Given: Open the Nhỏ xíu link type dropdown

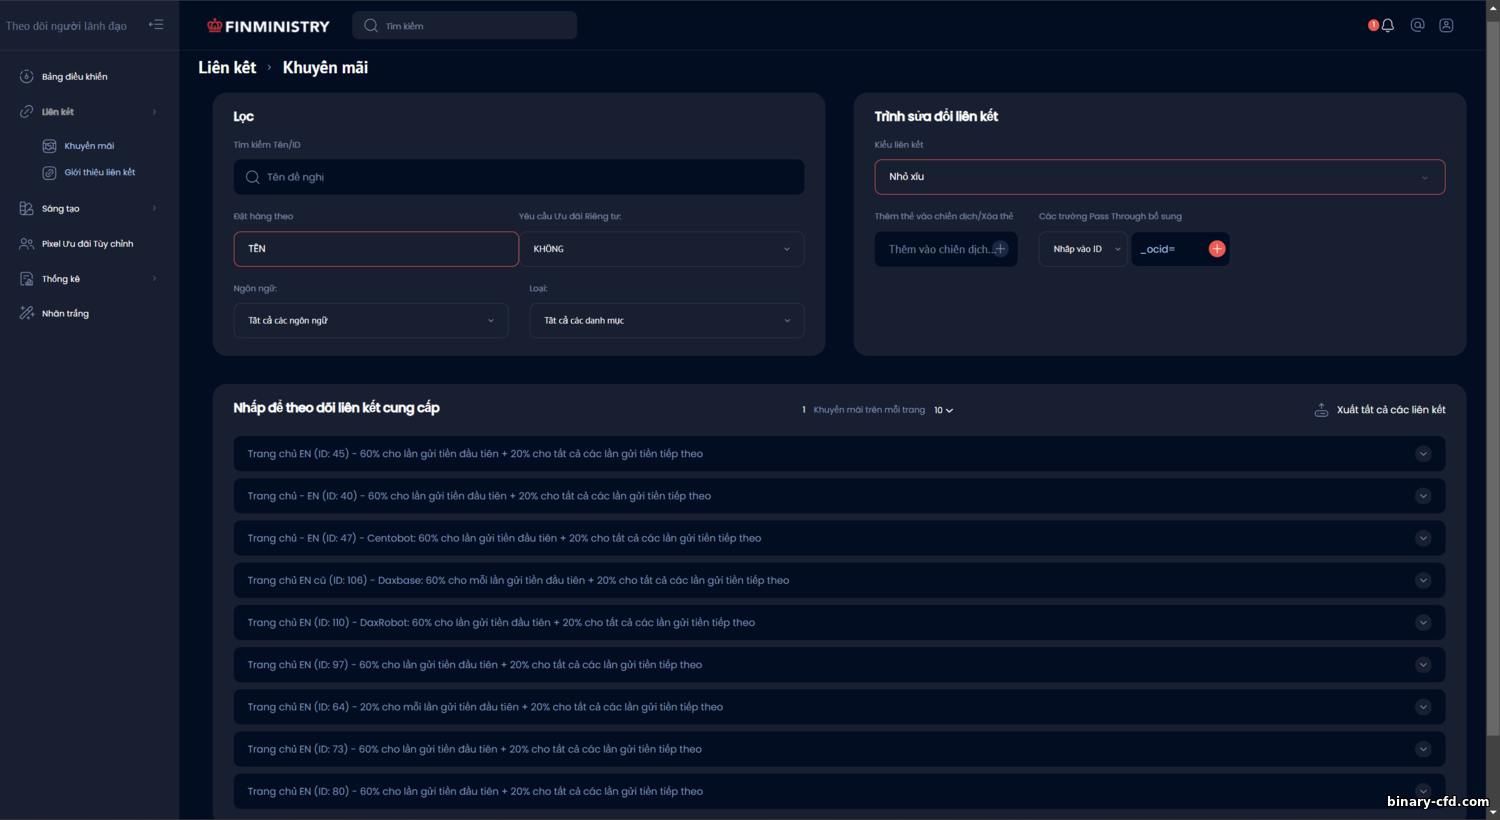Looking at the screenshot, I should click(x=1160, y=177).
